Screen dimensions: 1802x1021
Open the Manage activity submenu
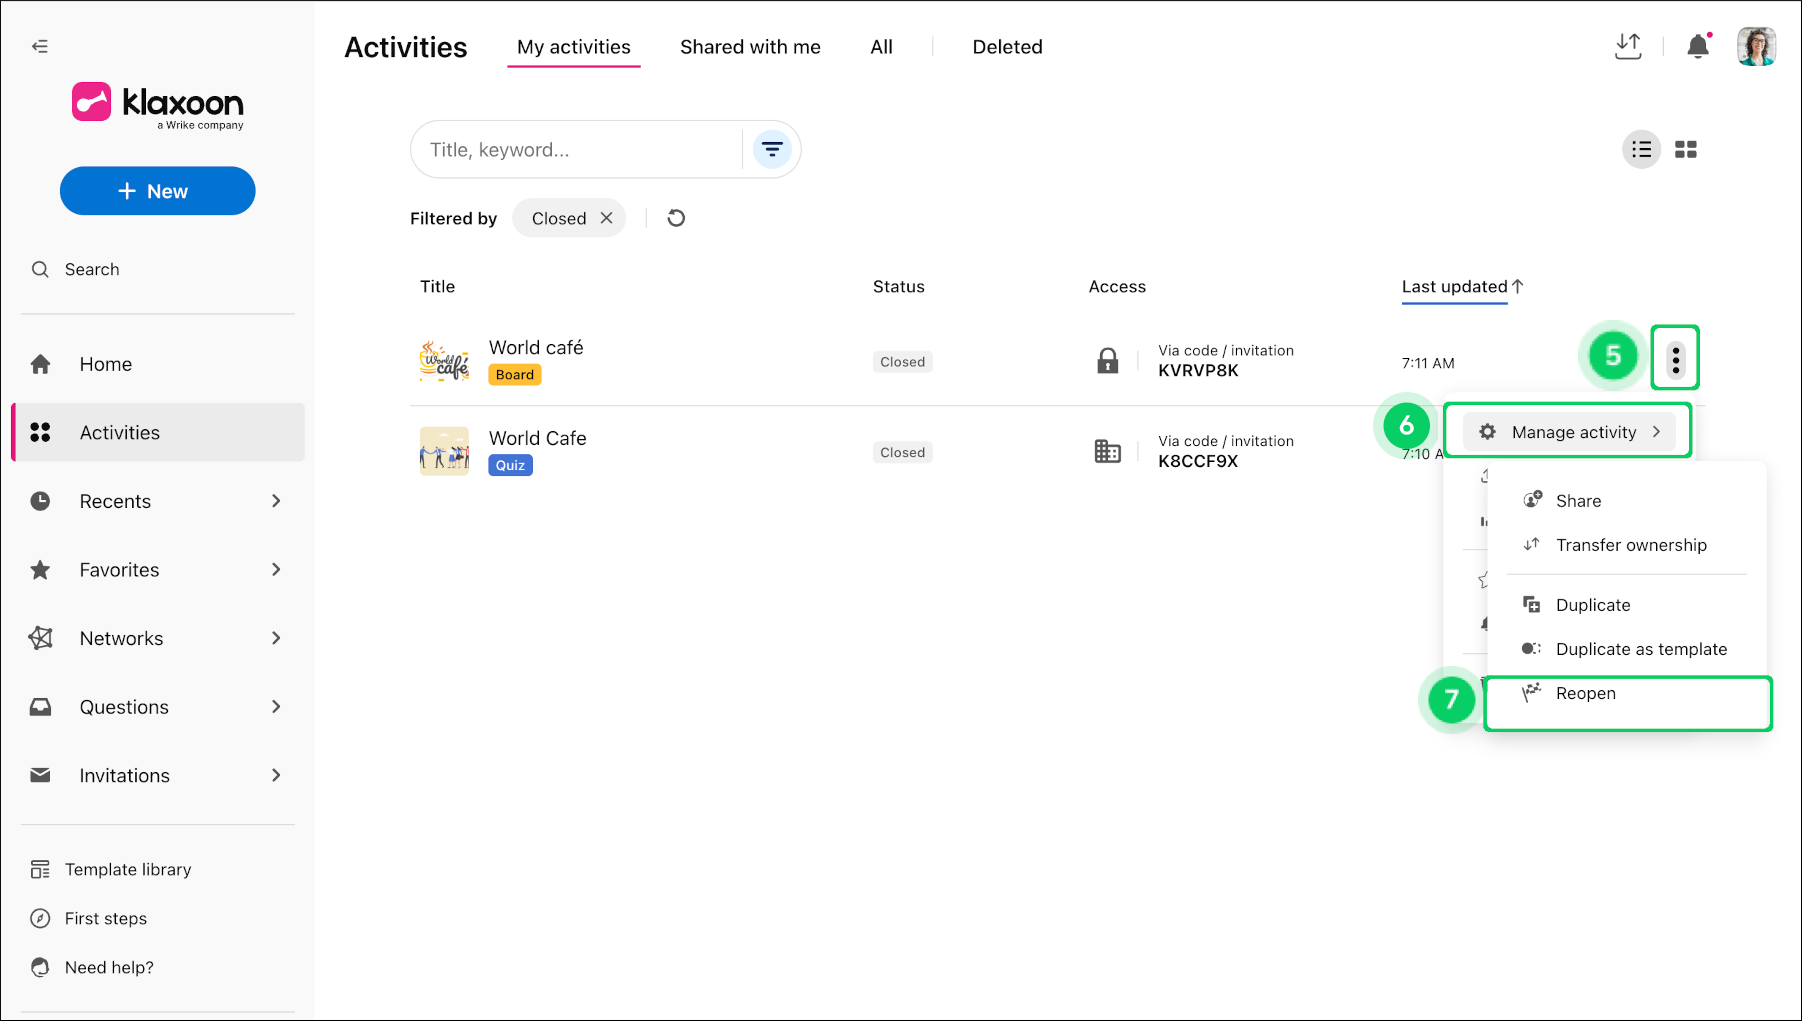(1568, 431)
